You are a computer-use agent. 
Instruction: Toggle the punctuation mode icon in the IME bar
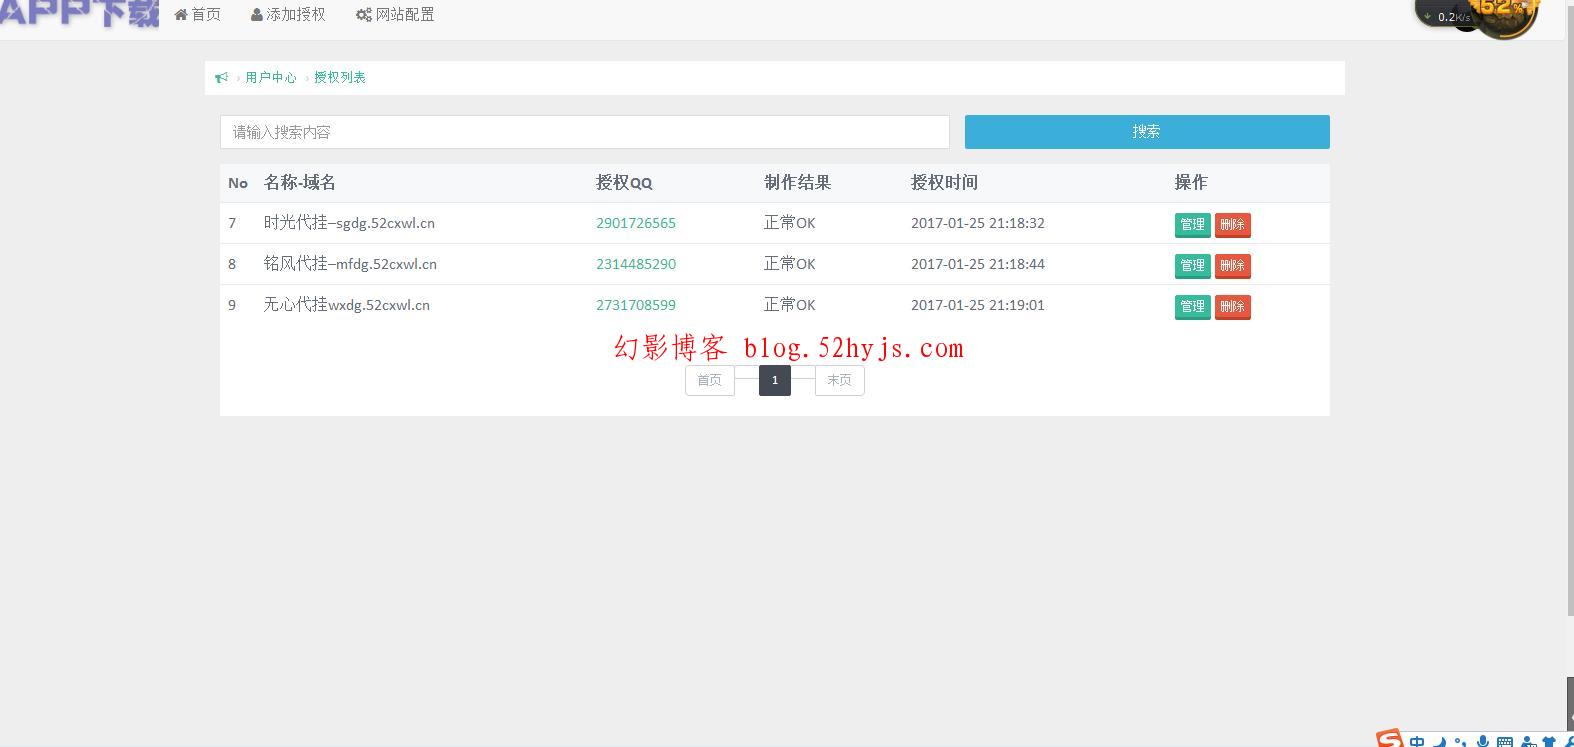1461,742
